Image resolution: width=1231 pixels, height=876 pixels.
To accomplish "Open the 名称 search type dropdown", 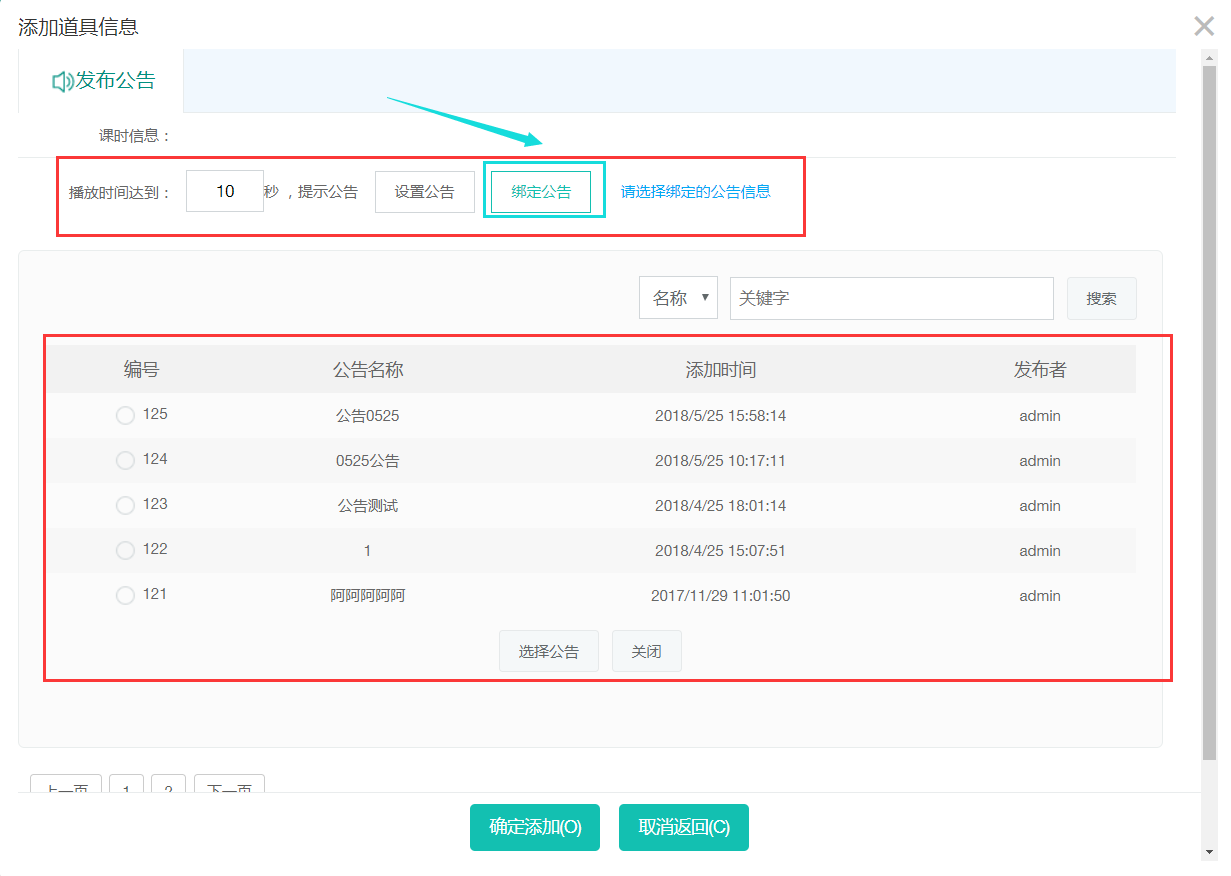I will click(x=678, y=298).
